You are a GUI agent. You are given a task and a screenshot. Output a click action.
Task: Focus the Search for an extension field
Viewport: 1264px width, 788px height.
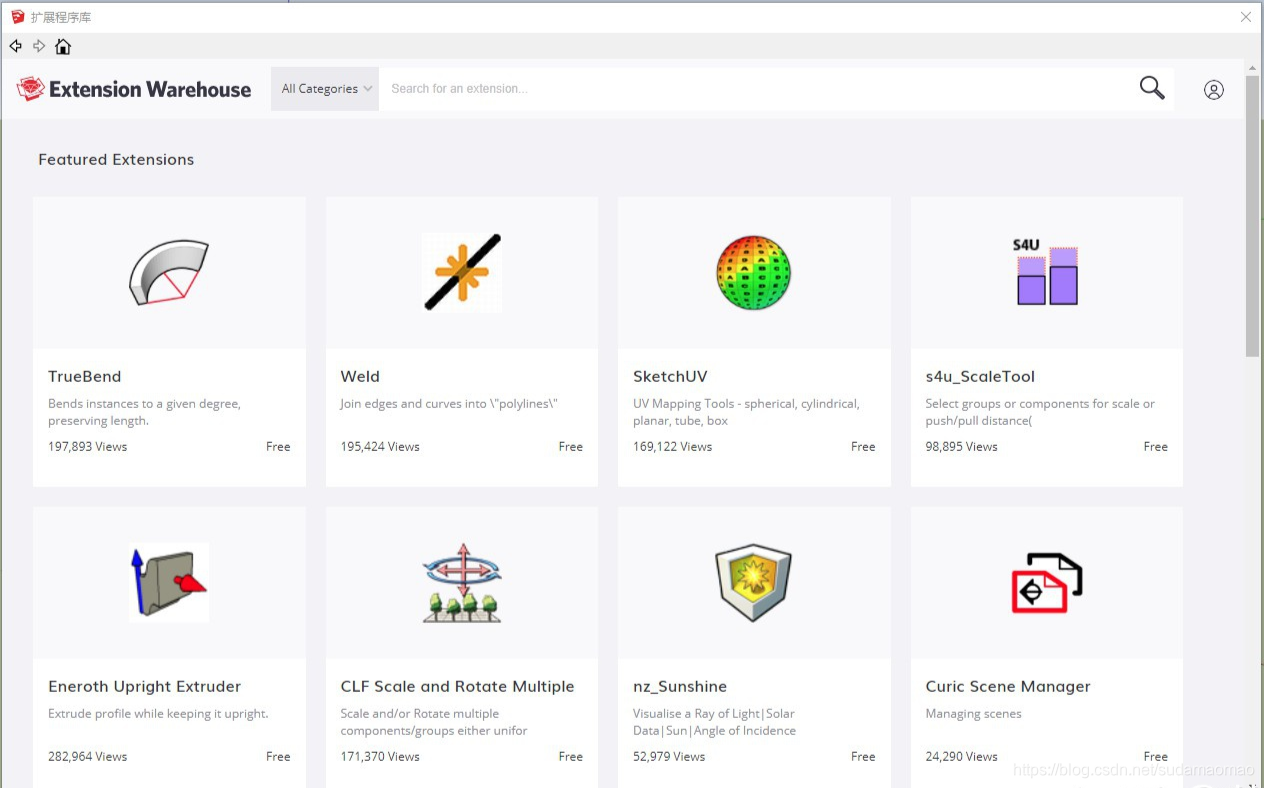(757, 89)
